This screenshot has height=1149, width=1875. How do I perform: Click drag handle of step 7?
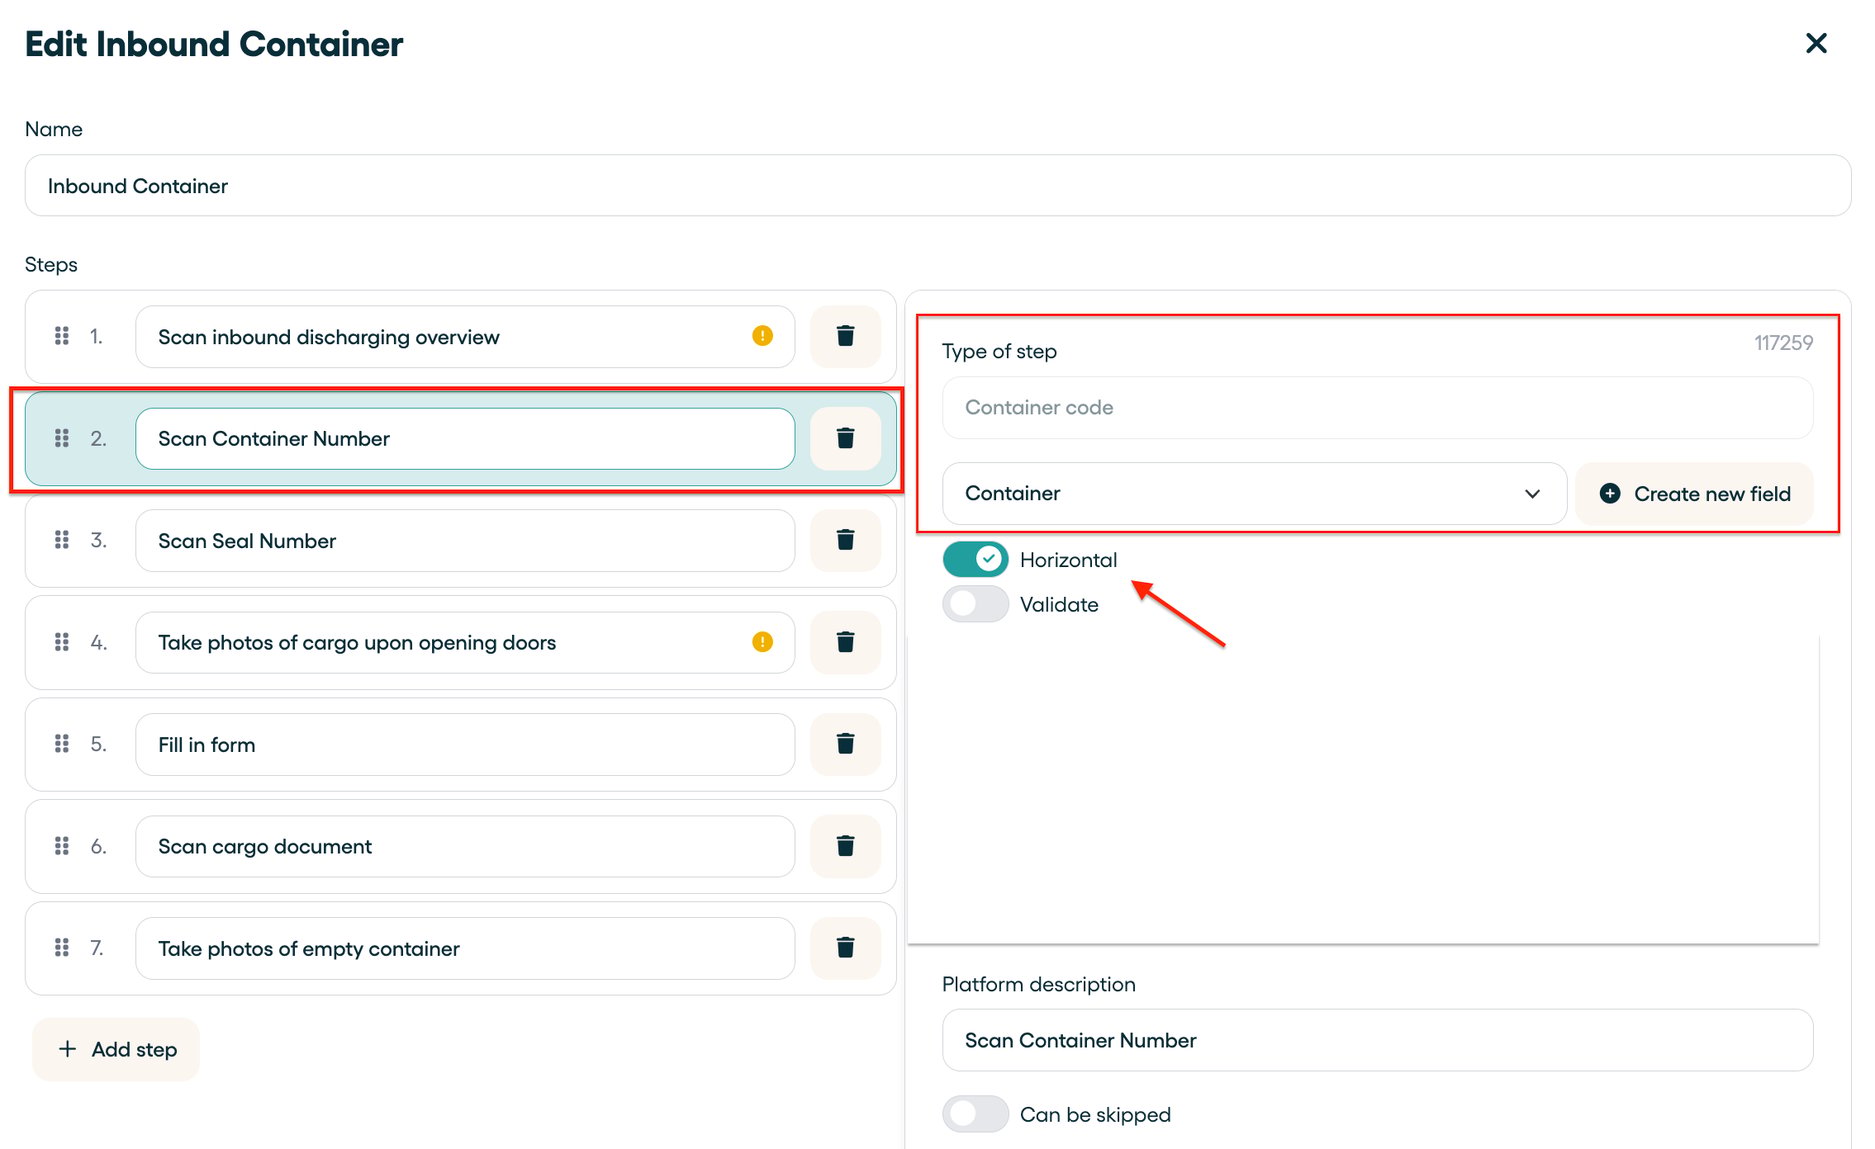62,948
